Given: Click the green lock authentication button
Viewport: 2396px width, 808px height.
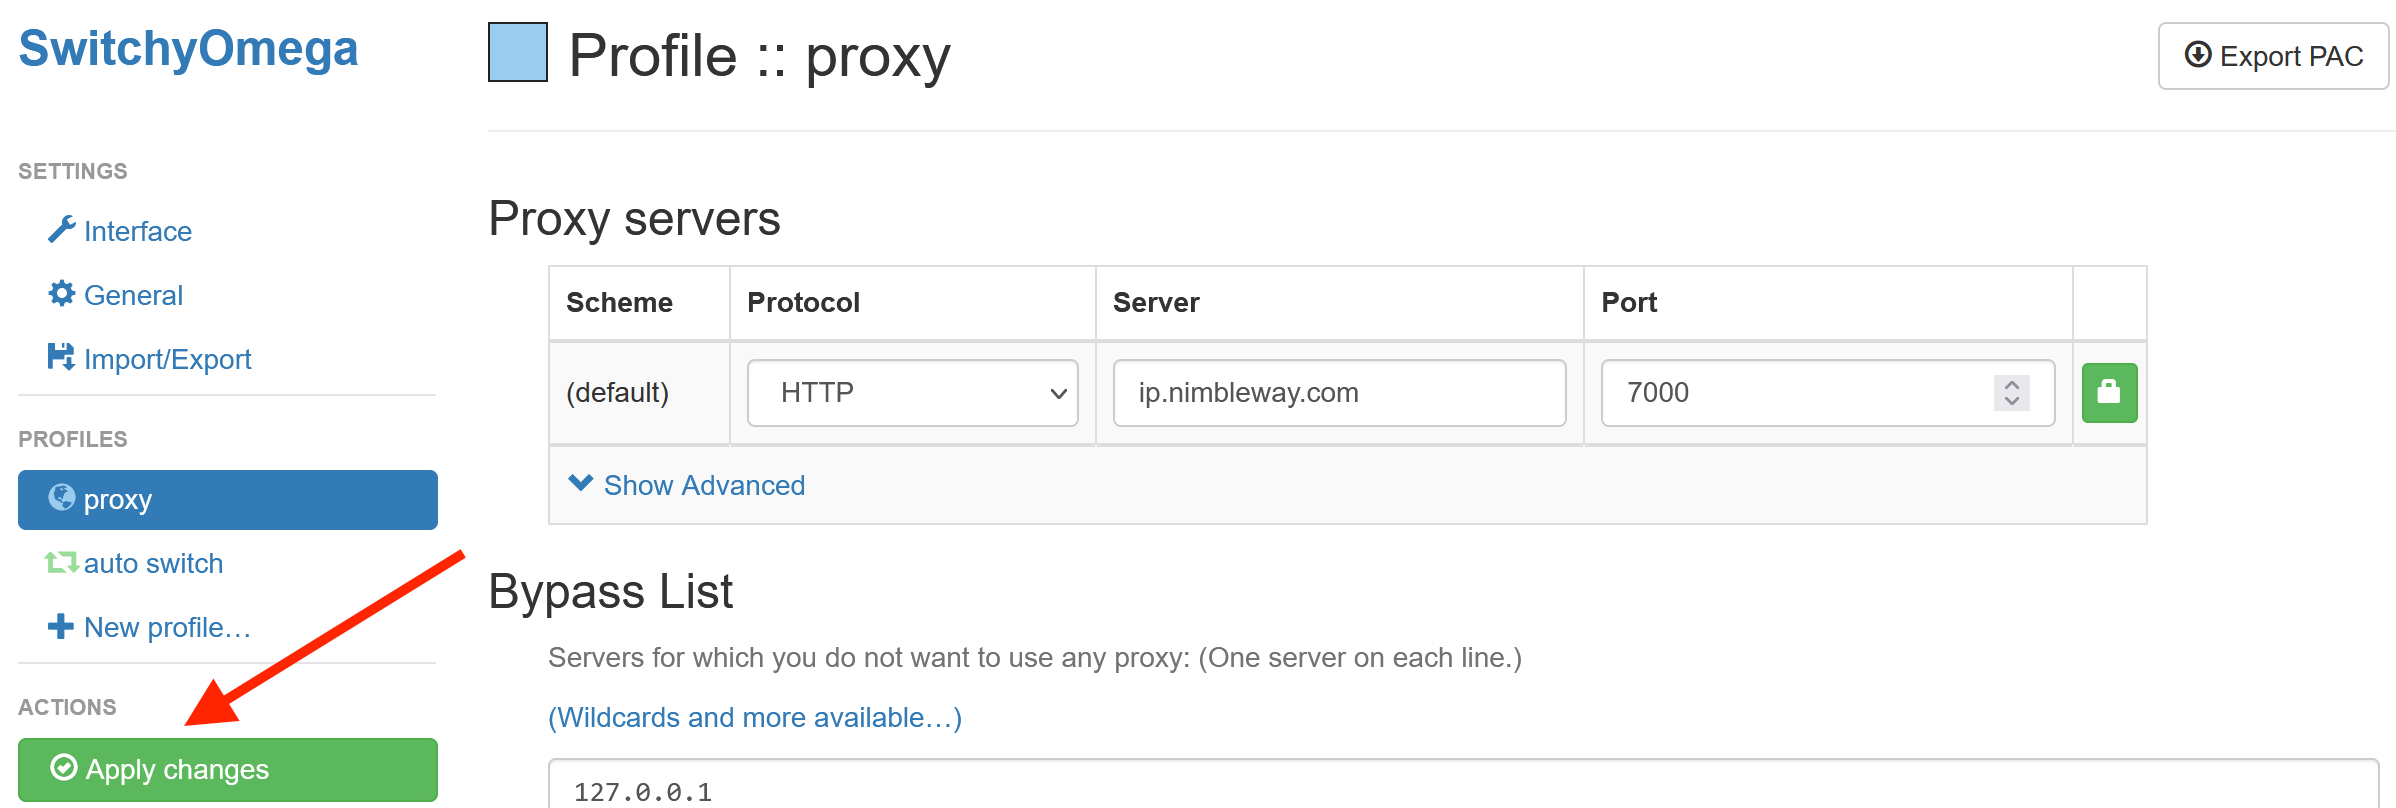Looking at the screenshot, I should pos(2109,393).
